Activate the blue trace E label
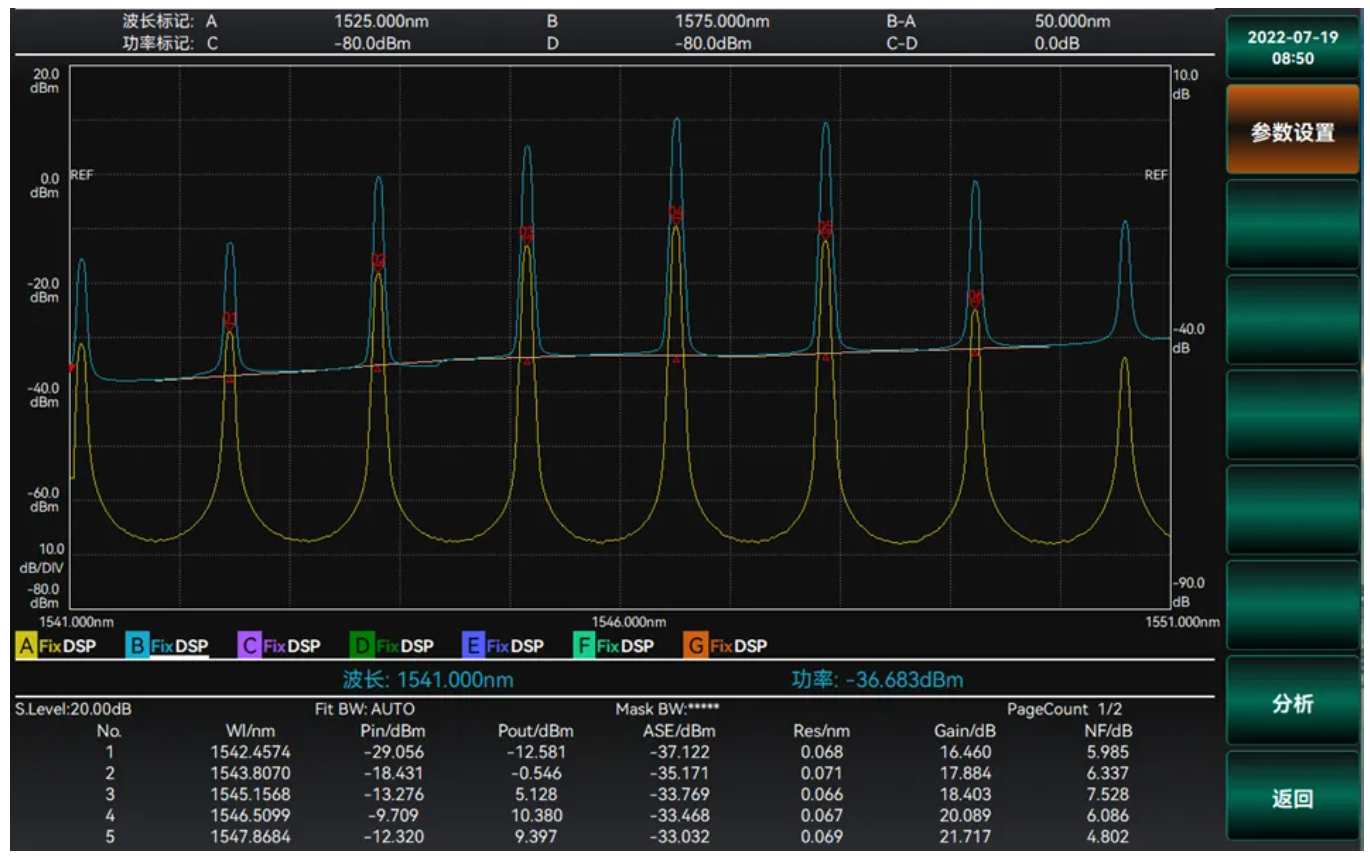1370x862 pixels. 474,646
